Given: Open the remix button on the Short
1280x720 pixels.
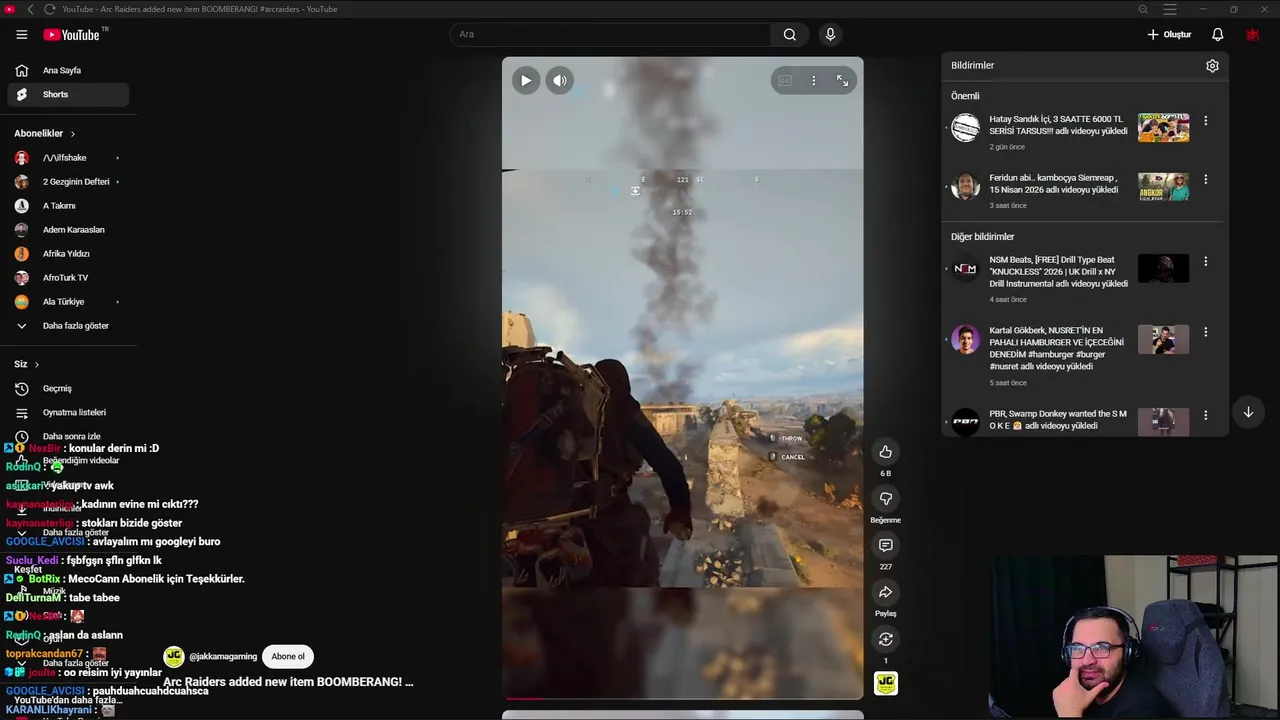Looking at the screenshot, I should (885, 639).
